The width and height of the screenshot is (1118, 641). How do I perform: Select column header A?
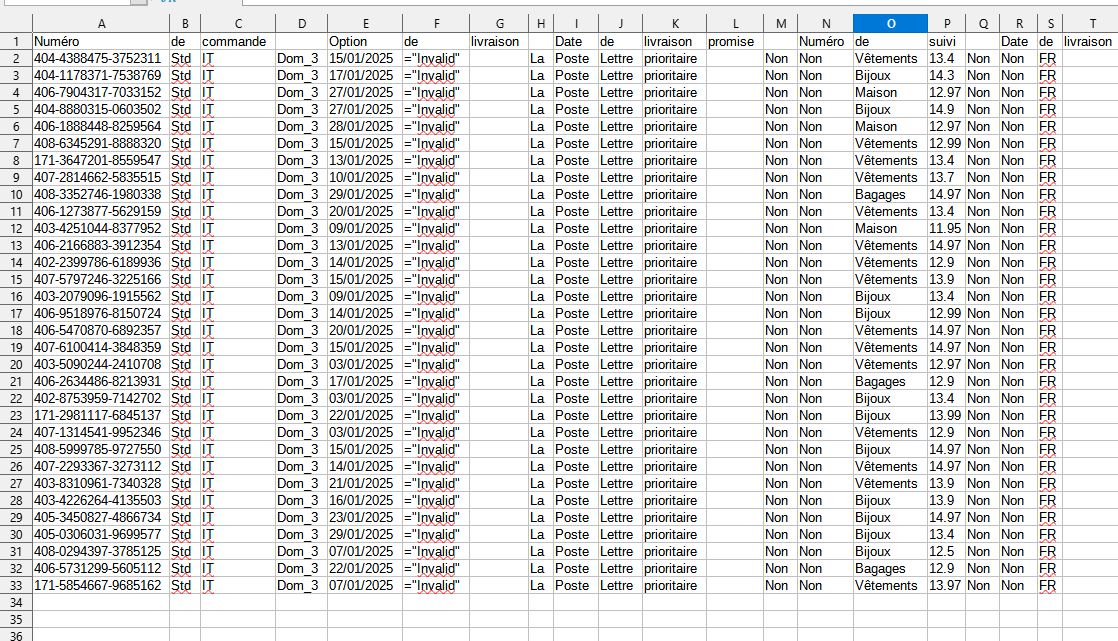point(101,24)
